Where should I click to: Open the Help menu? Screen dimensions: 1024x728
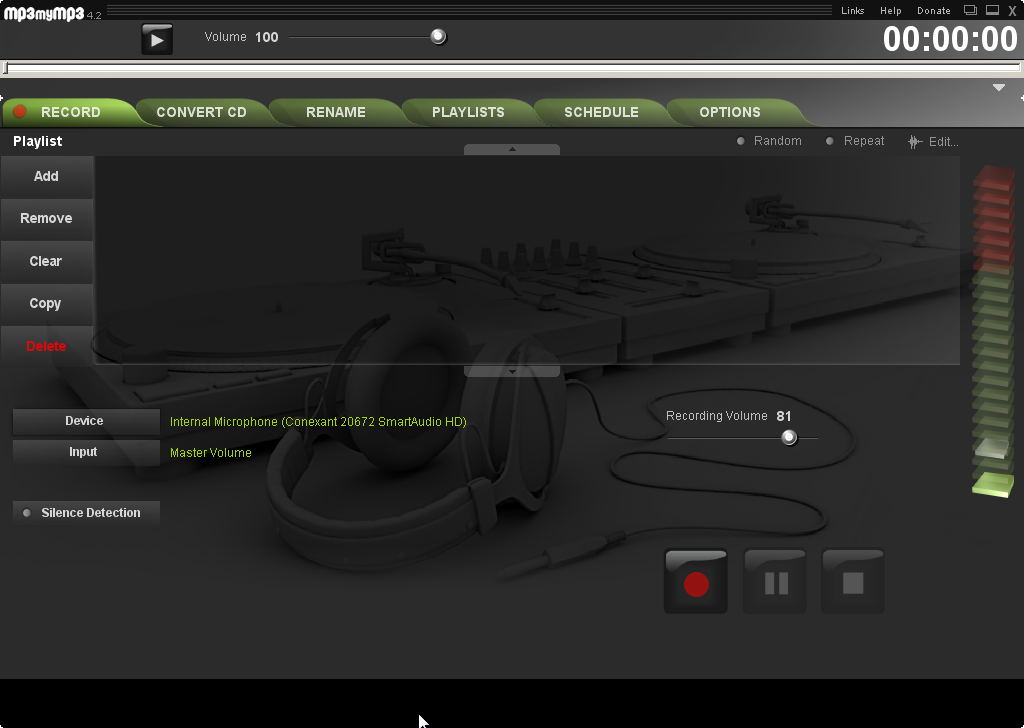coord(890,10)
